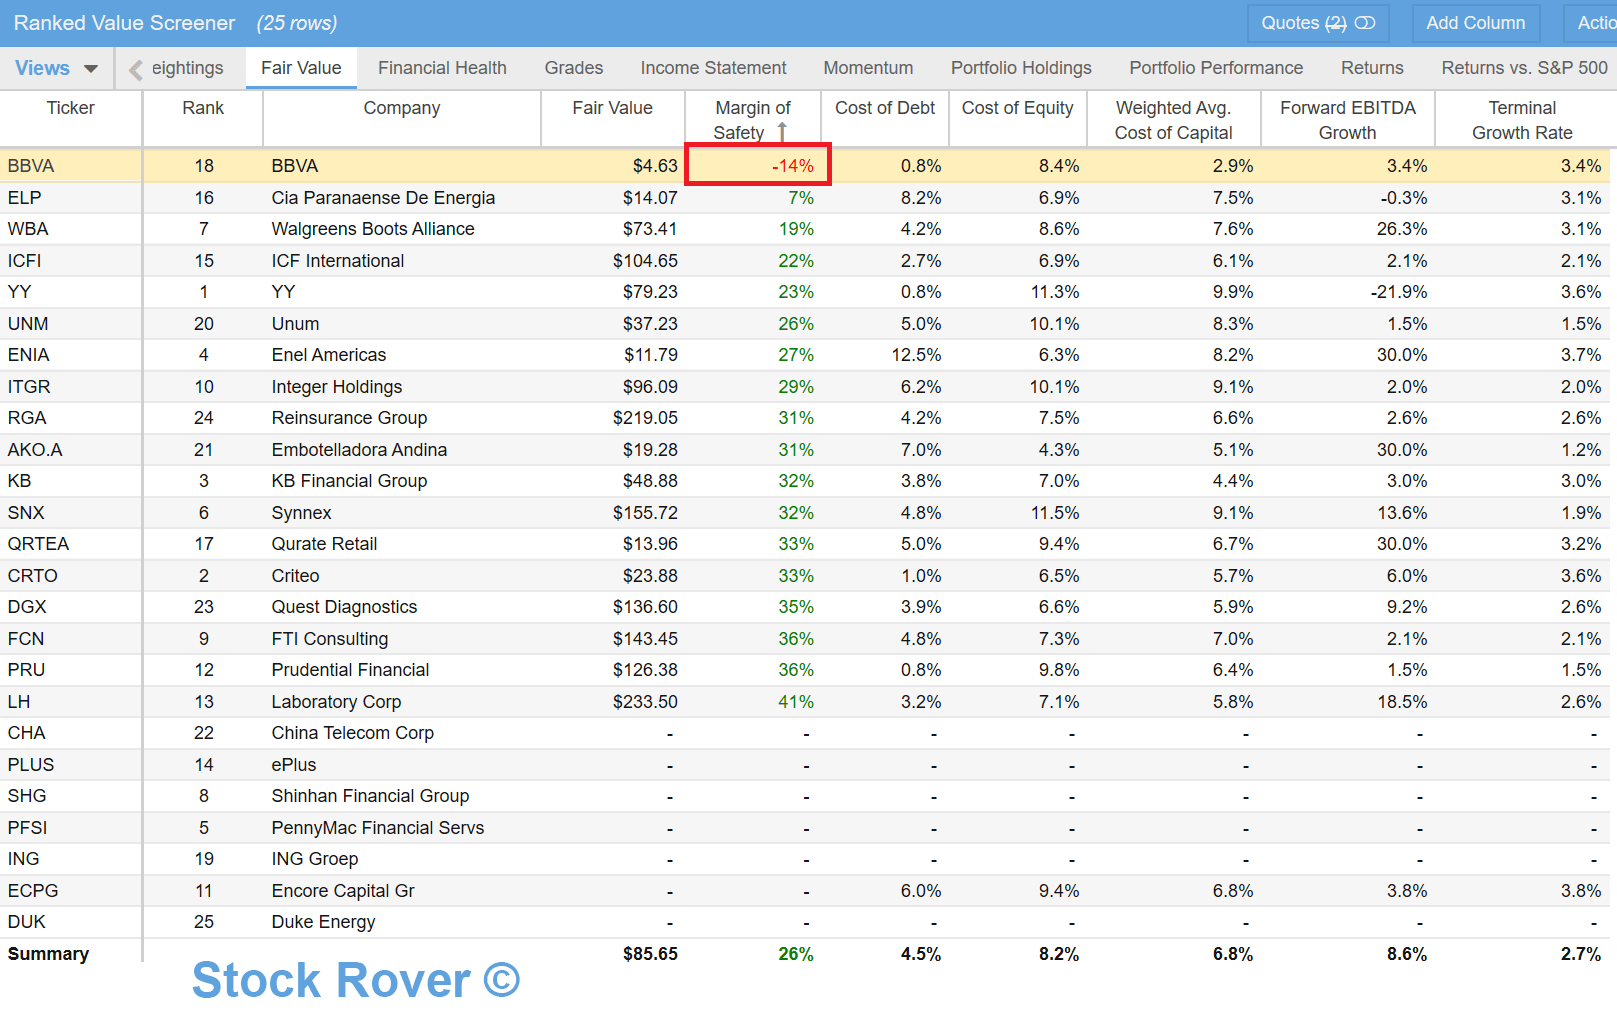The image size is (1617, 1013).
Task: Click the DUK ticker in the table
Action: 27,922
